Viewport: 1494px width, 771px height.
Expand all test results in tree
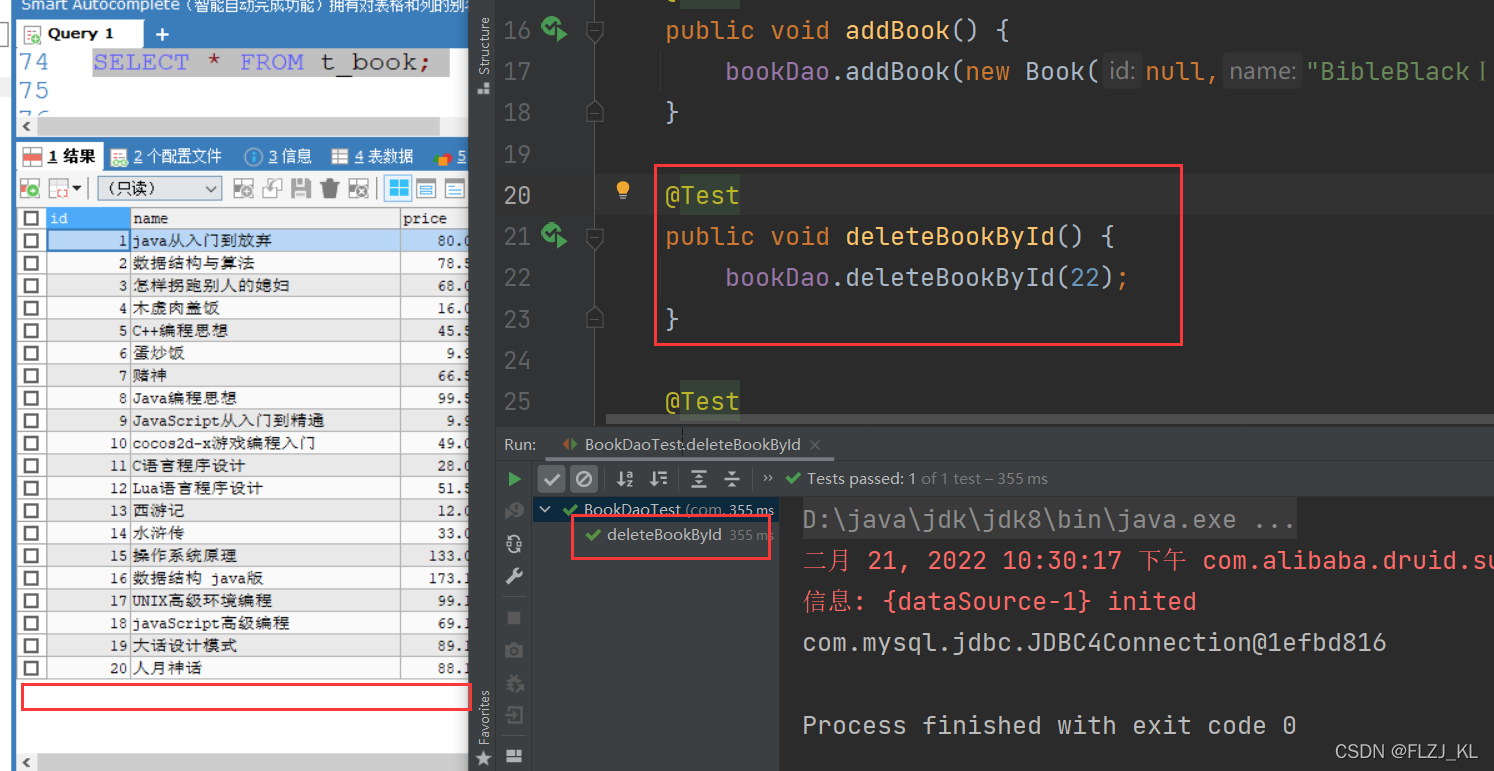pyautogui.click(x=699, y=478)
